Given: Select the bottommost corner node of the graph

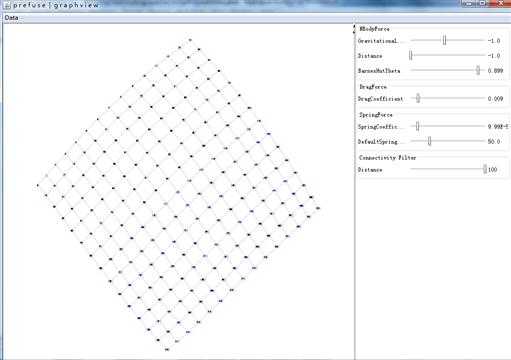Looking at the screenshot, I should (x=167, y=349).
